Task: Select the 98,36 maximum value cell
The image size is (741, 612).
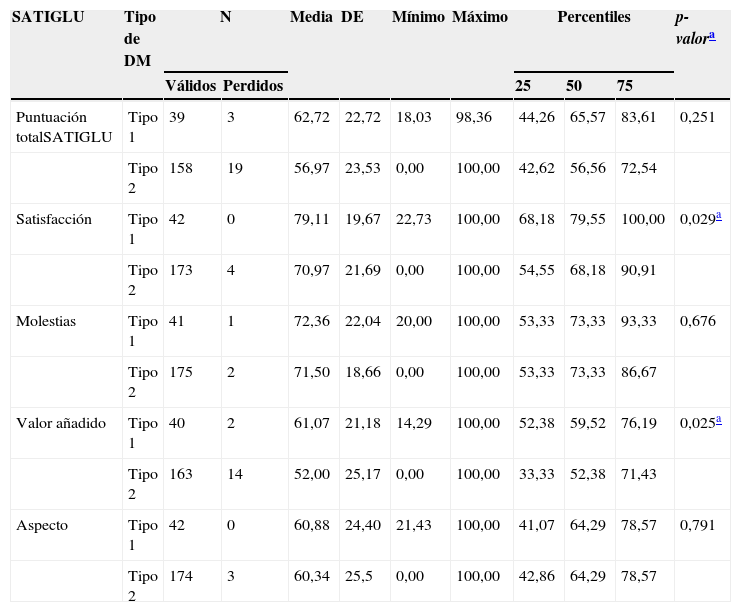Action: pos(475,117)
